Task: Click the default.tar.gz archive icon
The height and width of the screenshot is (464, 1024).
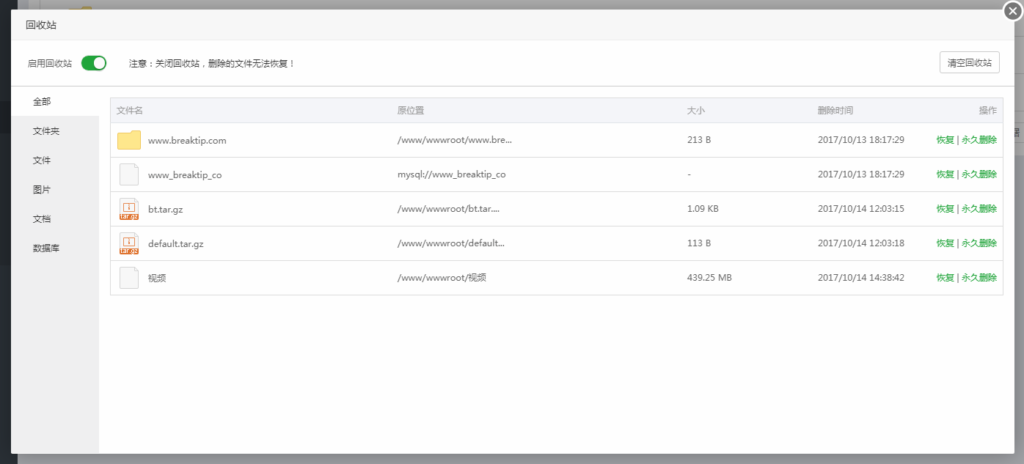Action: click(129, 243)
